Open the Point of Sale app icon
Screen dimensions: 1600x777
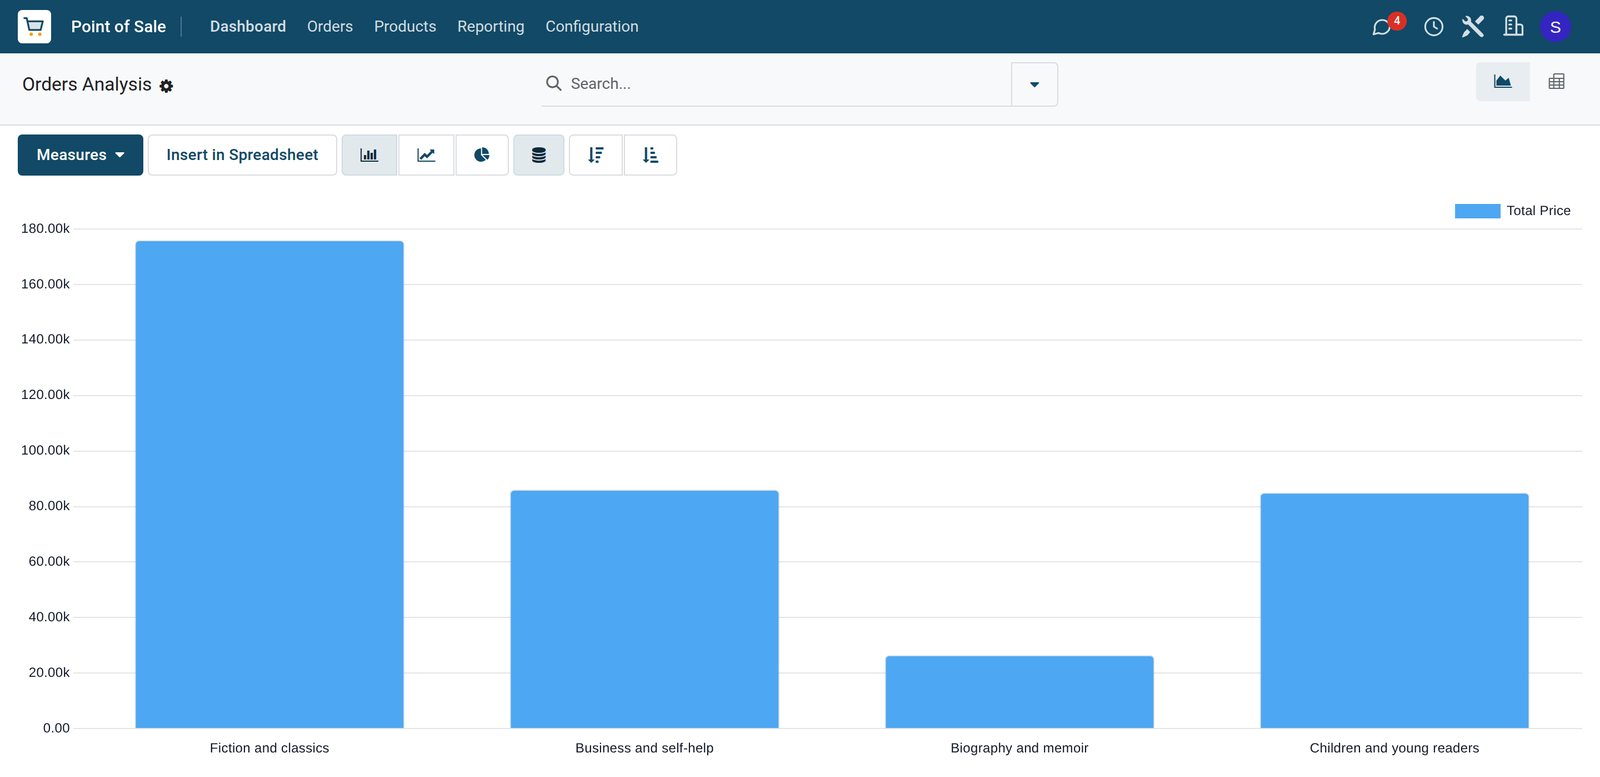click(x=34, y=26)
